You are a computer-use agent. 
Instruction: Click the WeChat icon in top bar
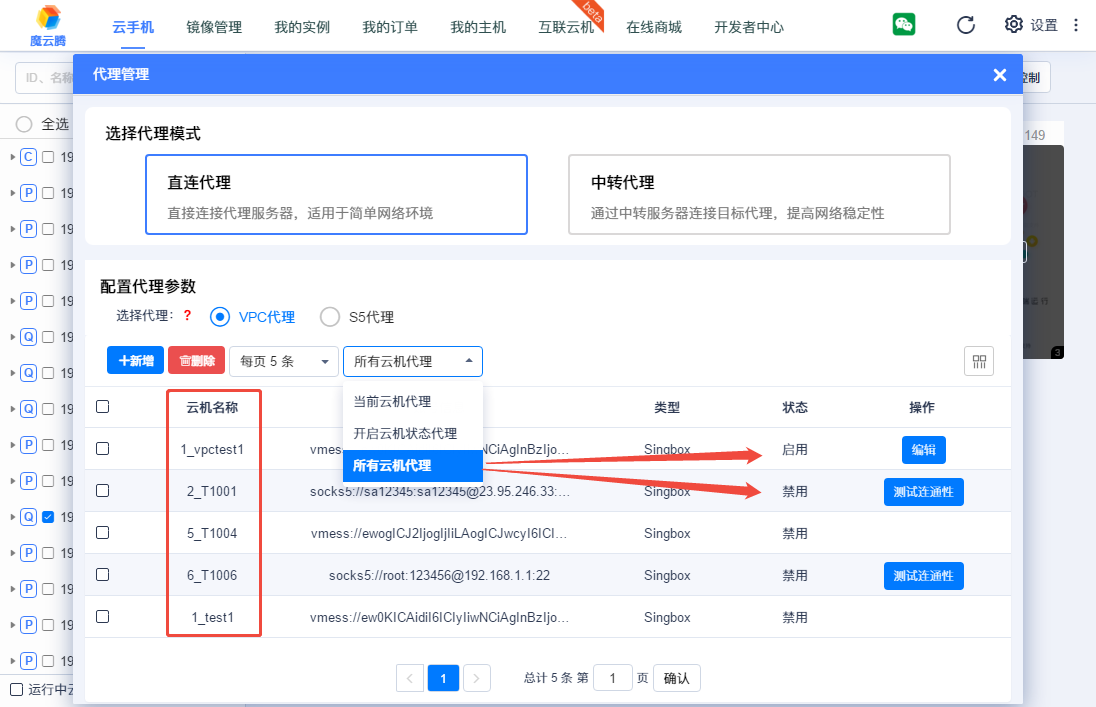(904, 25)
